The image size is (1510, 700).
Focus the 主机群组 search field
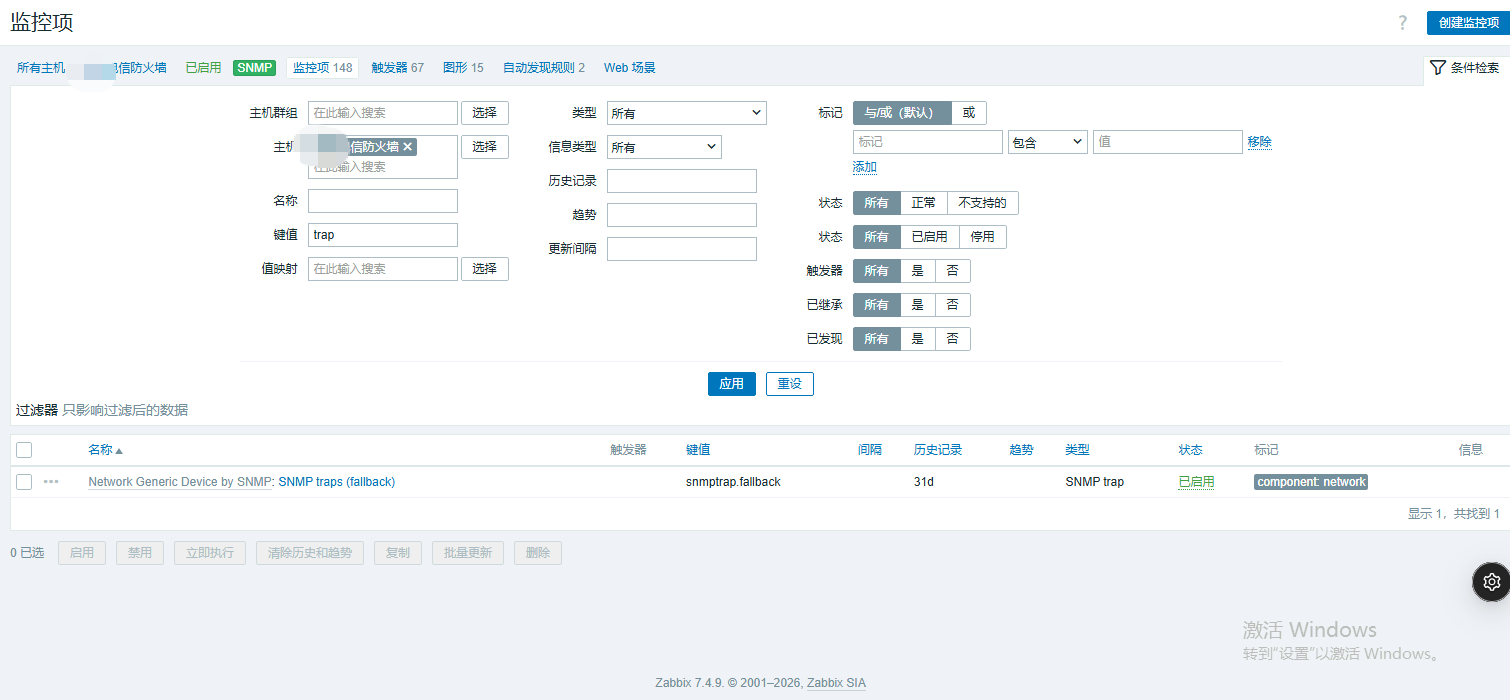(x=383, y=113)
